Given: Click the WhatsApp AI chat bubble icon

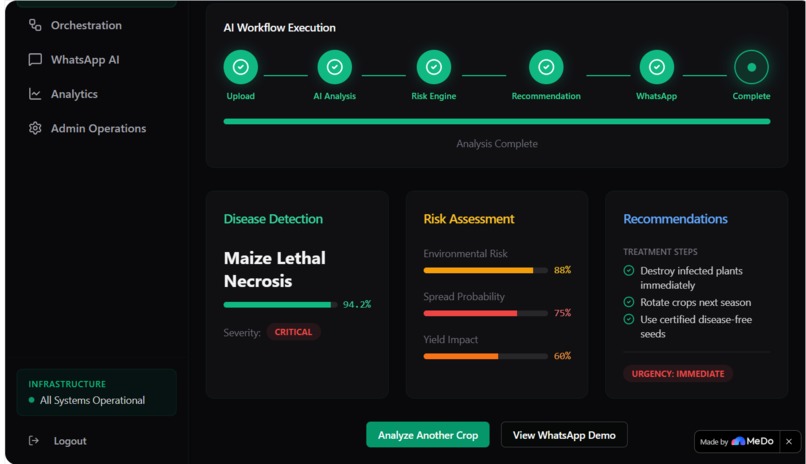Looking at the screenshot, I should pyautogui.click(x=35, y=60).
